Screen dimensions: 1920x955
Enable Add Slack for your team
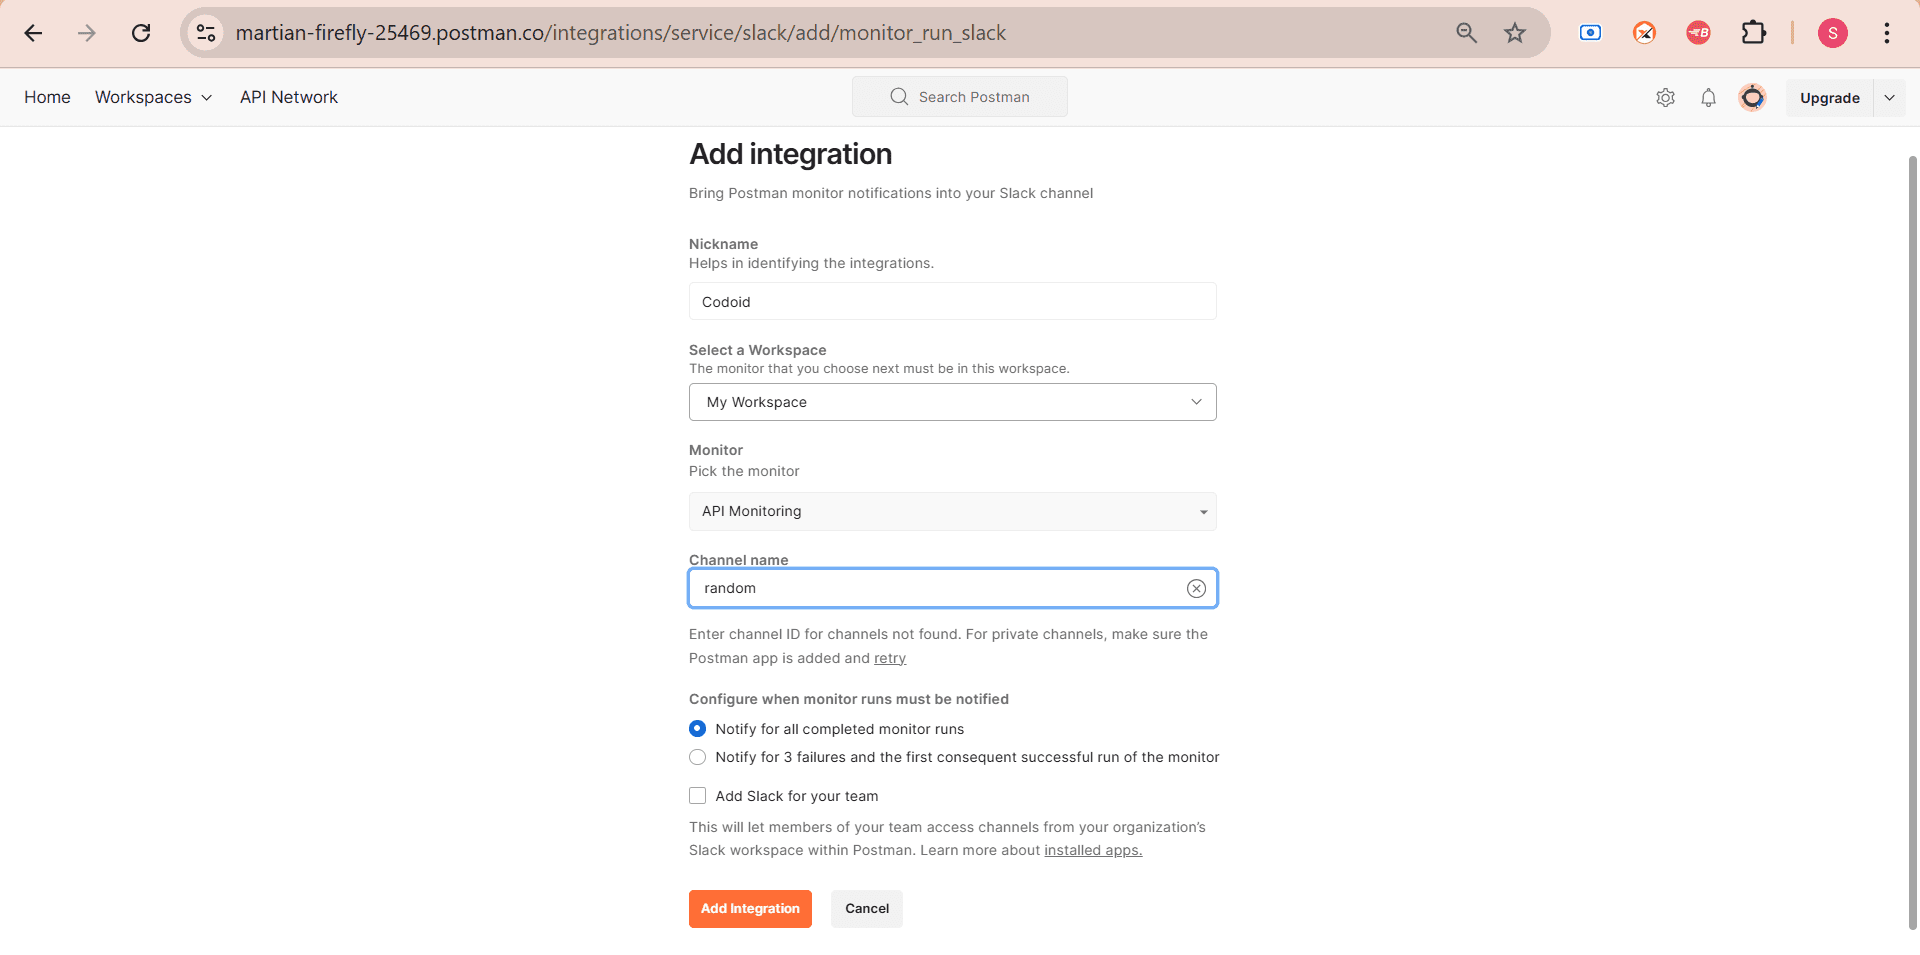[697, 795]
